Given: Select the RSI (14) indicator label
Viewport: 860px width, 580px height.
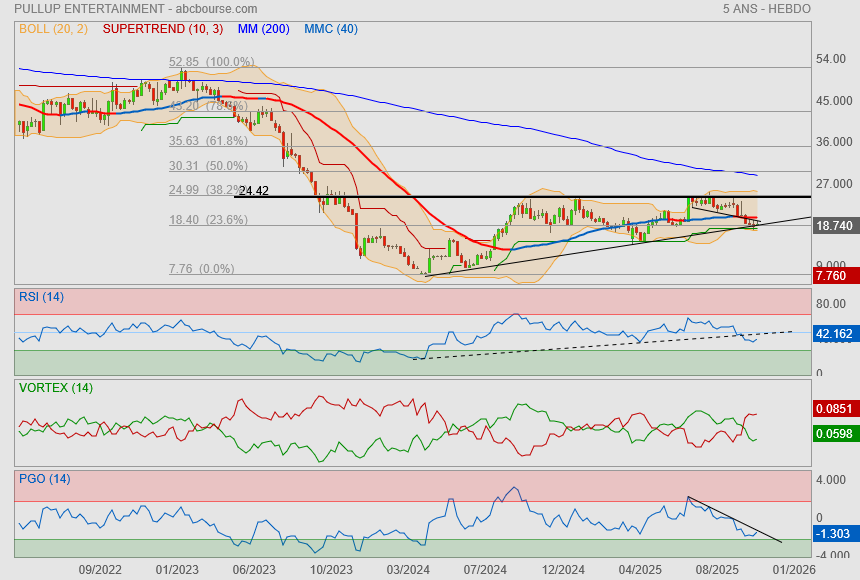Looking at the screenshot, I should click(x=41, y=296).
